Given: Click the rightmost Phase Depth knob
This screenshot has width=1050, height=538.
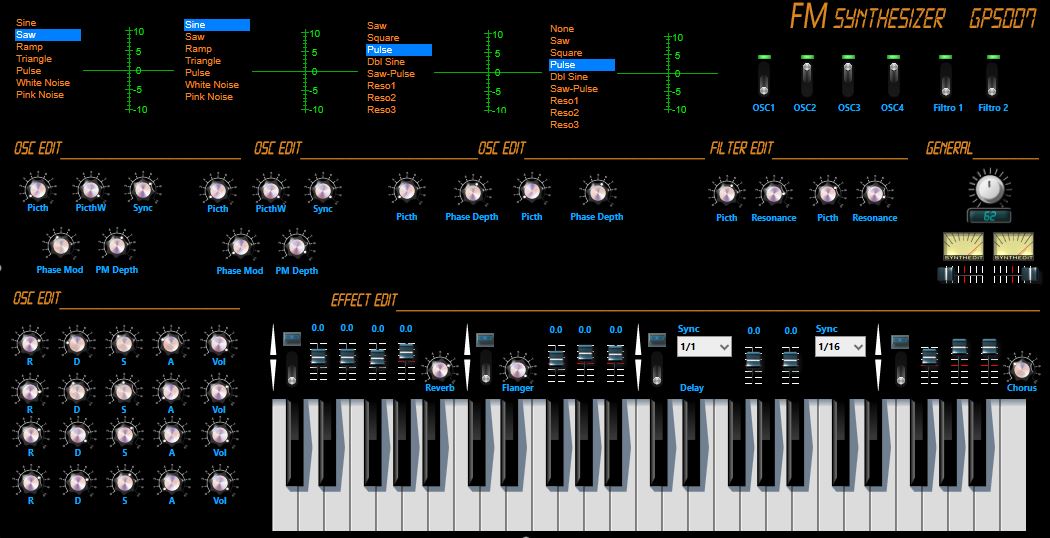Looking at the screenshot, I should pyautogui.click(x=596, y=192).
